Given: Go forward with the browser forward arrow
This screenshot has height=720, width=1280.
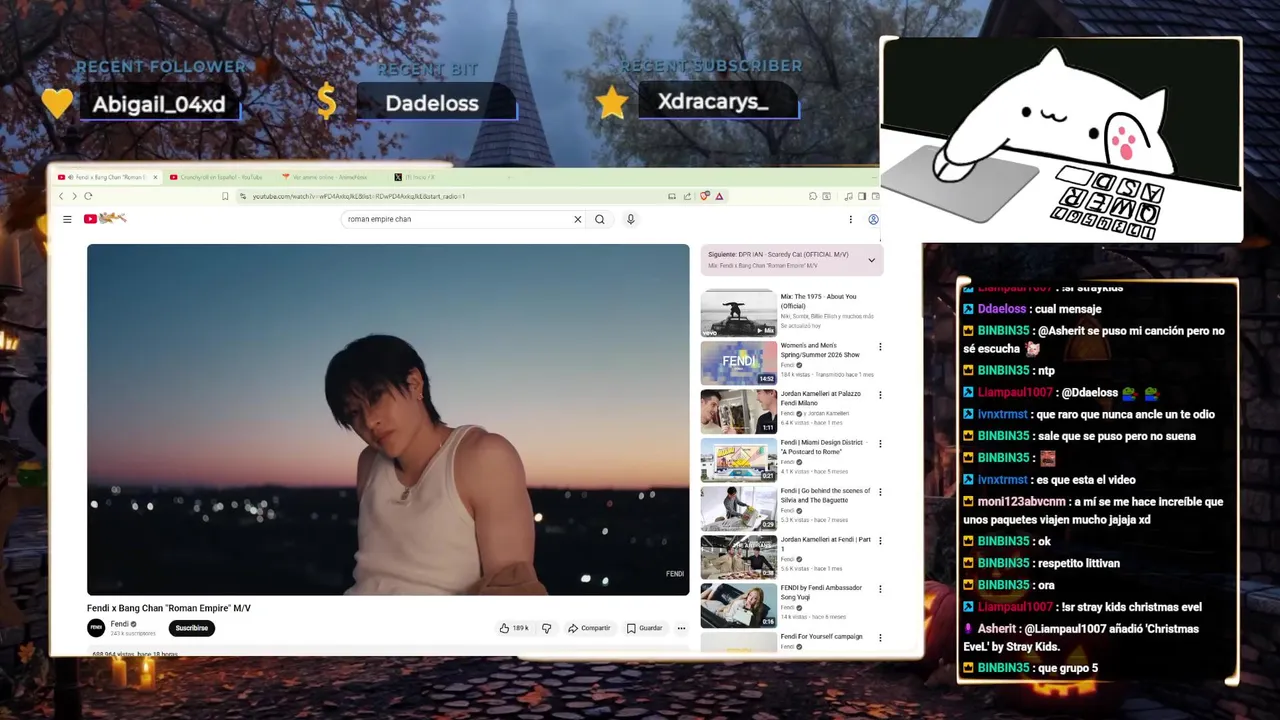Looking at the screenshot, I should point(74,196).
